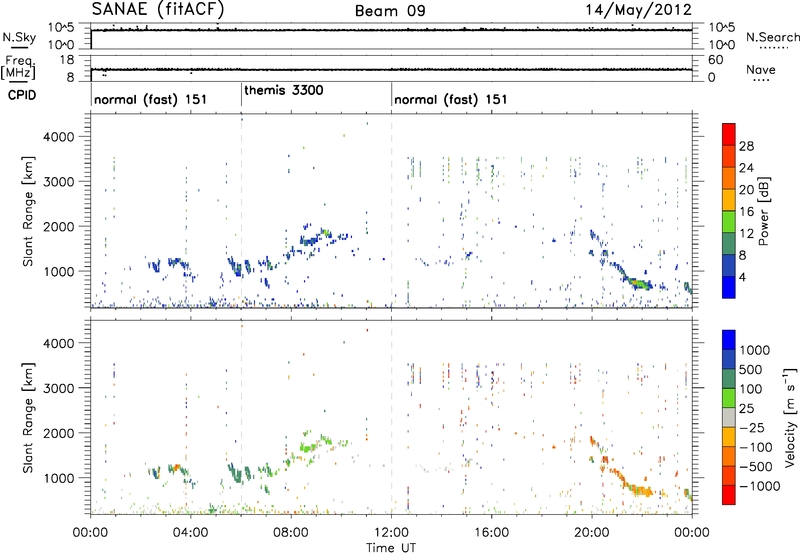This screenshot has width=800, height=554.
Task: Click the 24 label on power colorbar
Action: (x=746, y=168)
